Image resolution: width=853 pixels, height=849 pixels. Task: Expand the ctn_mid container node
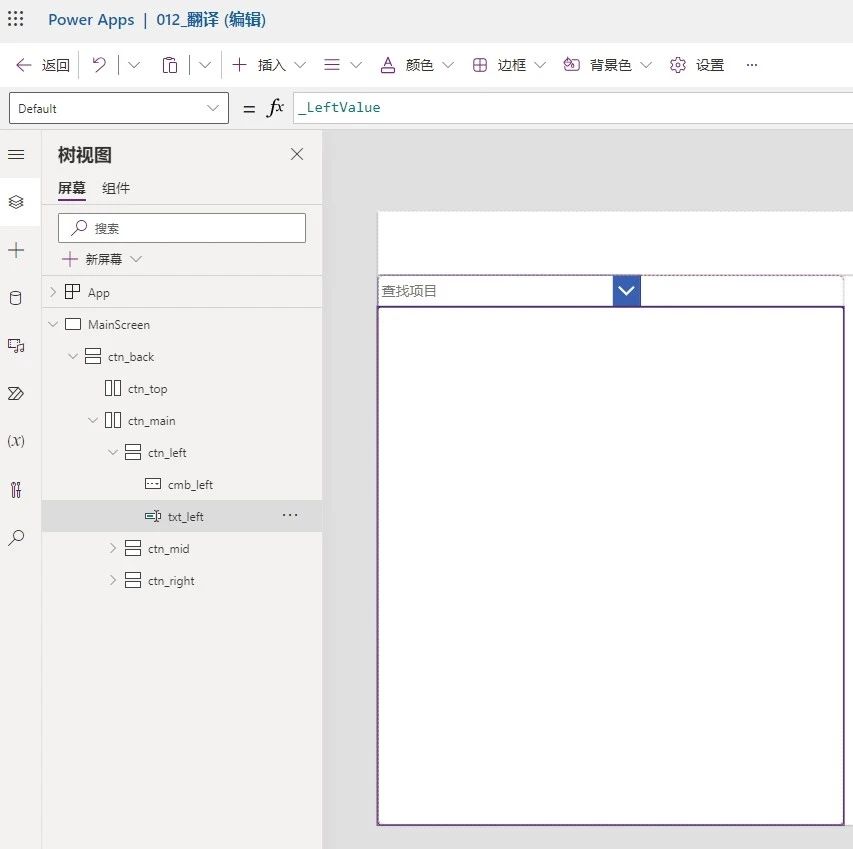click(113, 549)
